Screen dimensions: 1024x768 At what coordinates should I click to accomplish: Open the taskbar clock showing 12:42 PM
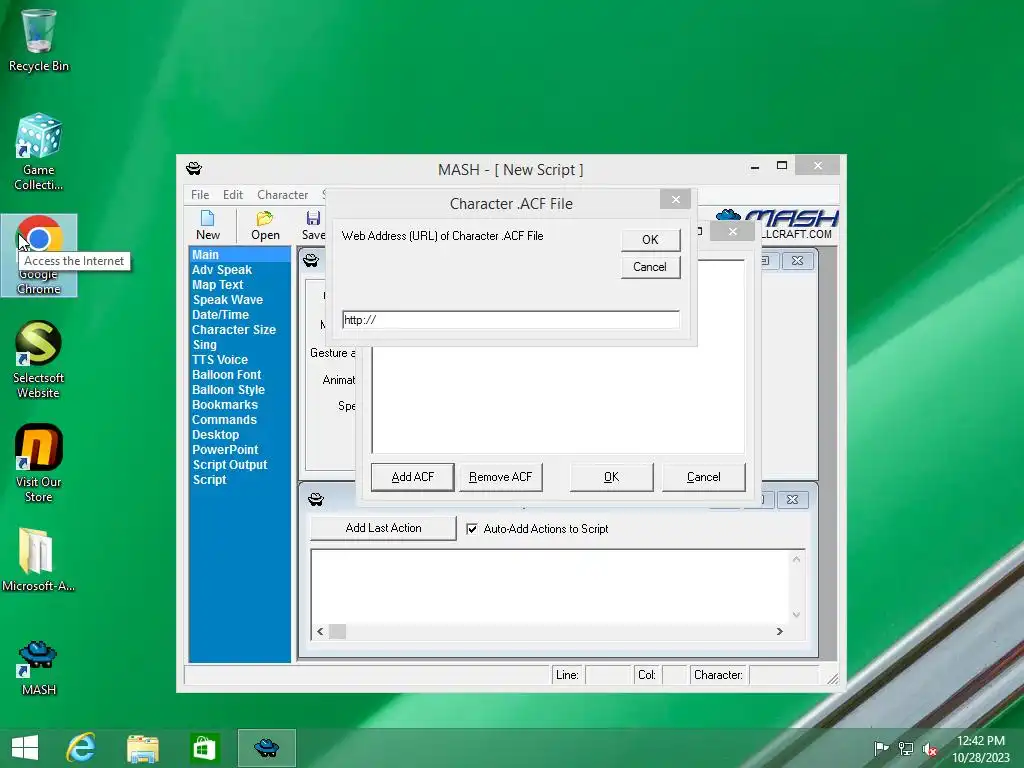click(x=980, y=749)
